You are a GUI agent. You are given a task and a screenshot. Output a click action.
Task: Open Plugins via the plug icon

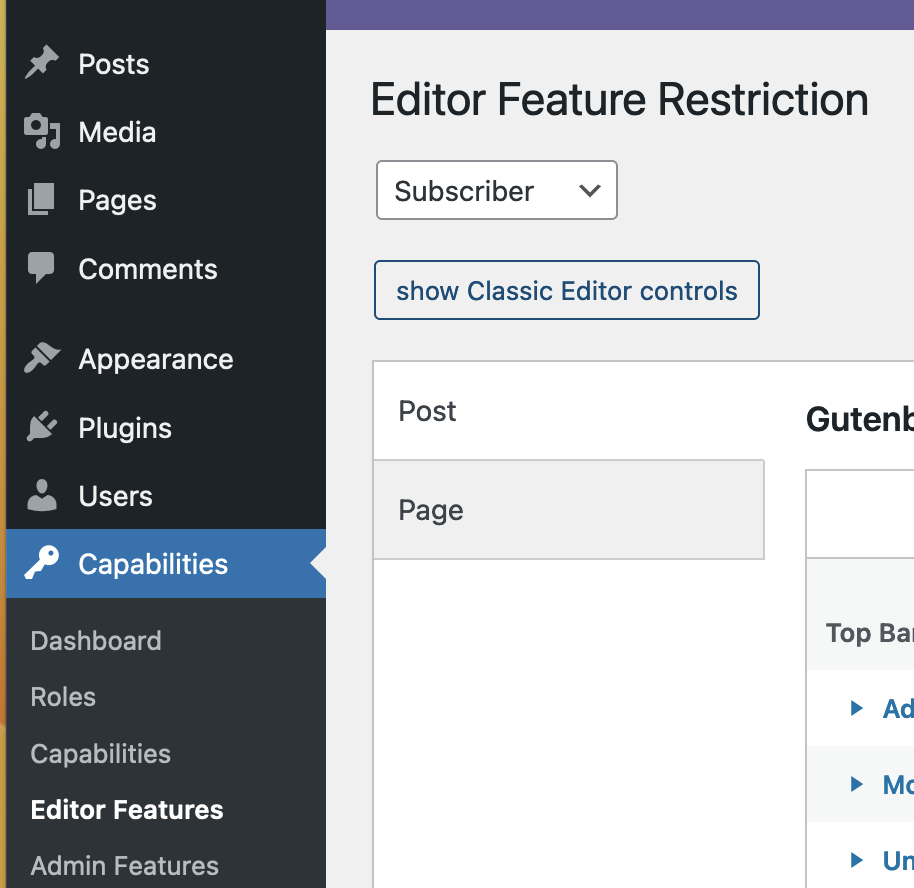pos(41,427)
